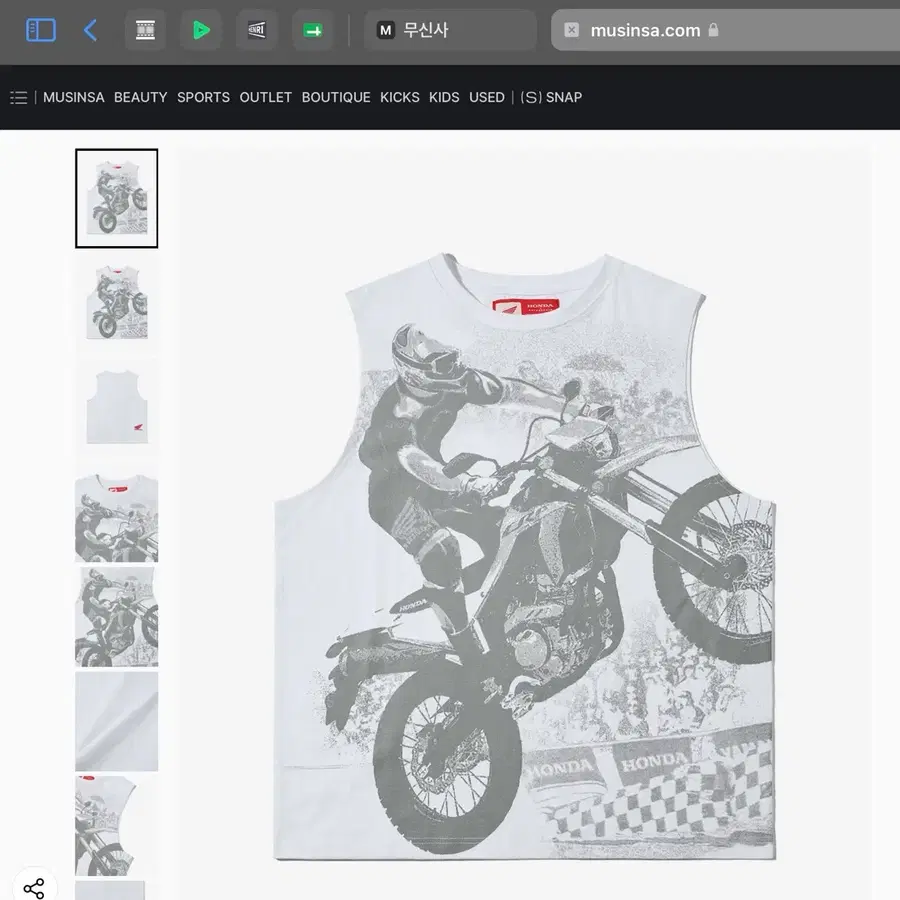Open the BOUTIQUE section
The width and height of the screenshot is (900, 900).
pos(336,98)
